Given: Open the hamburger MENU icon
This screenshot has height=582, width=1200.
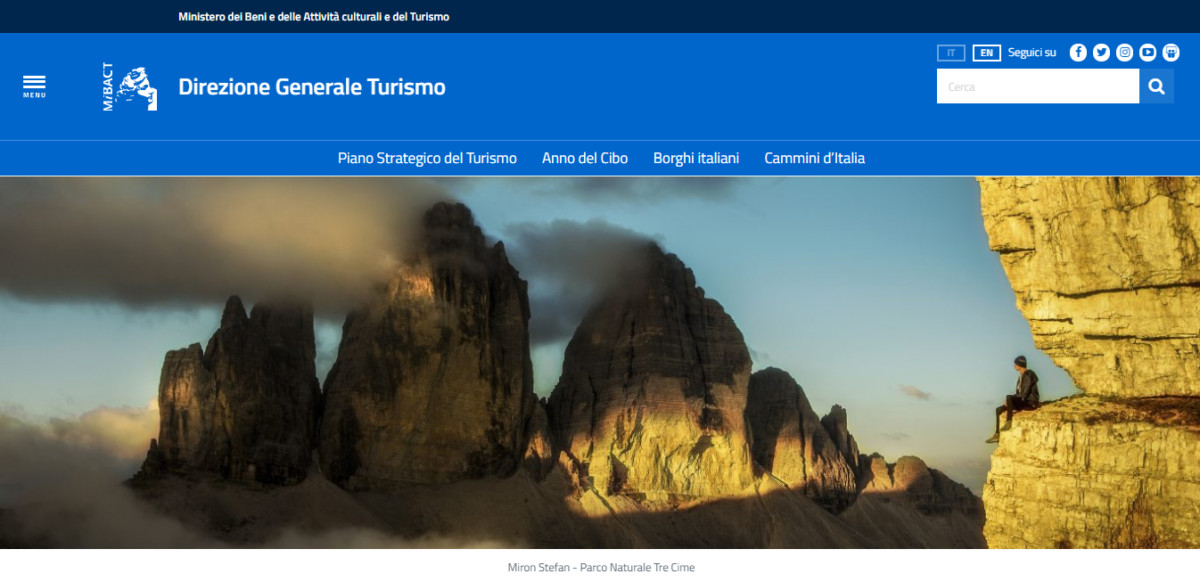Looking at the screenshot, I should pyautogui.click(x=34, y=86).
